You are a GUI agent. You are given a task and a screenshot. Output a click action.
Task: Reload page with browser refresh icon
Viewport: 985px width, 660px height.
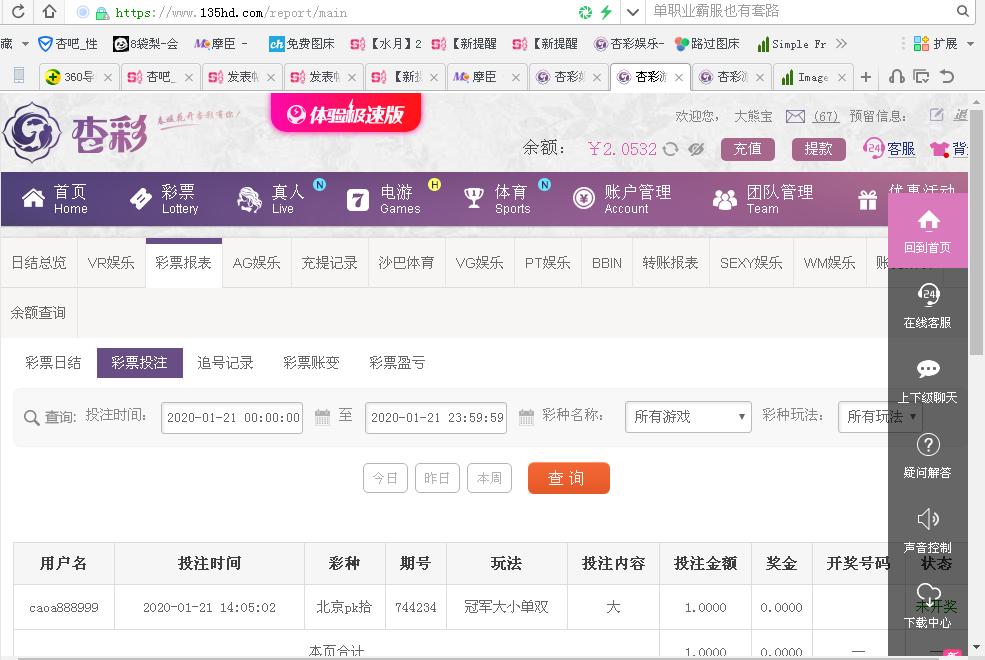[x=18, y=11]
